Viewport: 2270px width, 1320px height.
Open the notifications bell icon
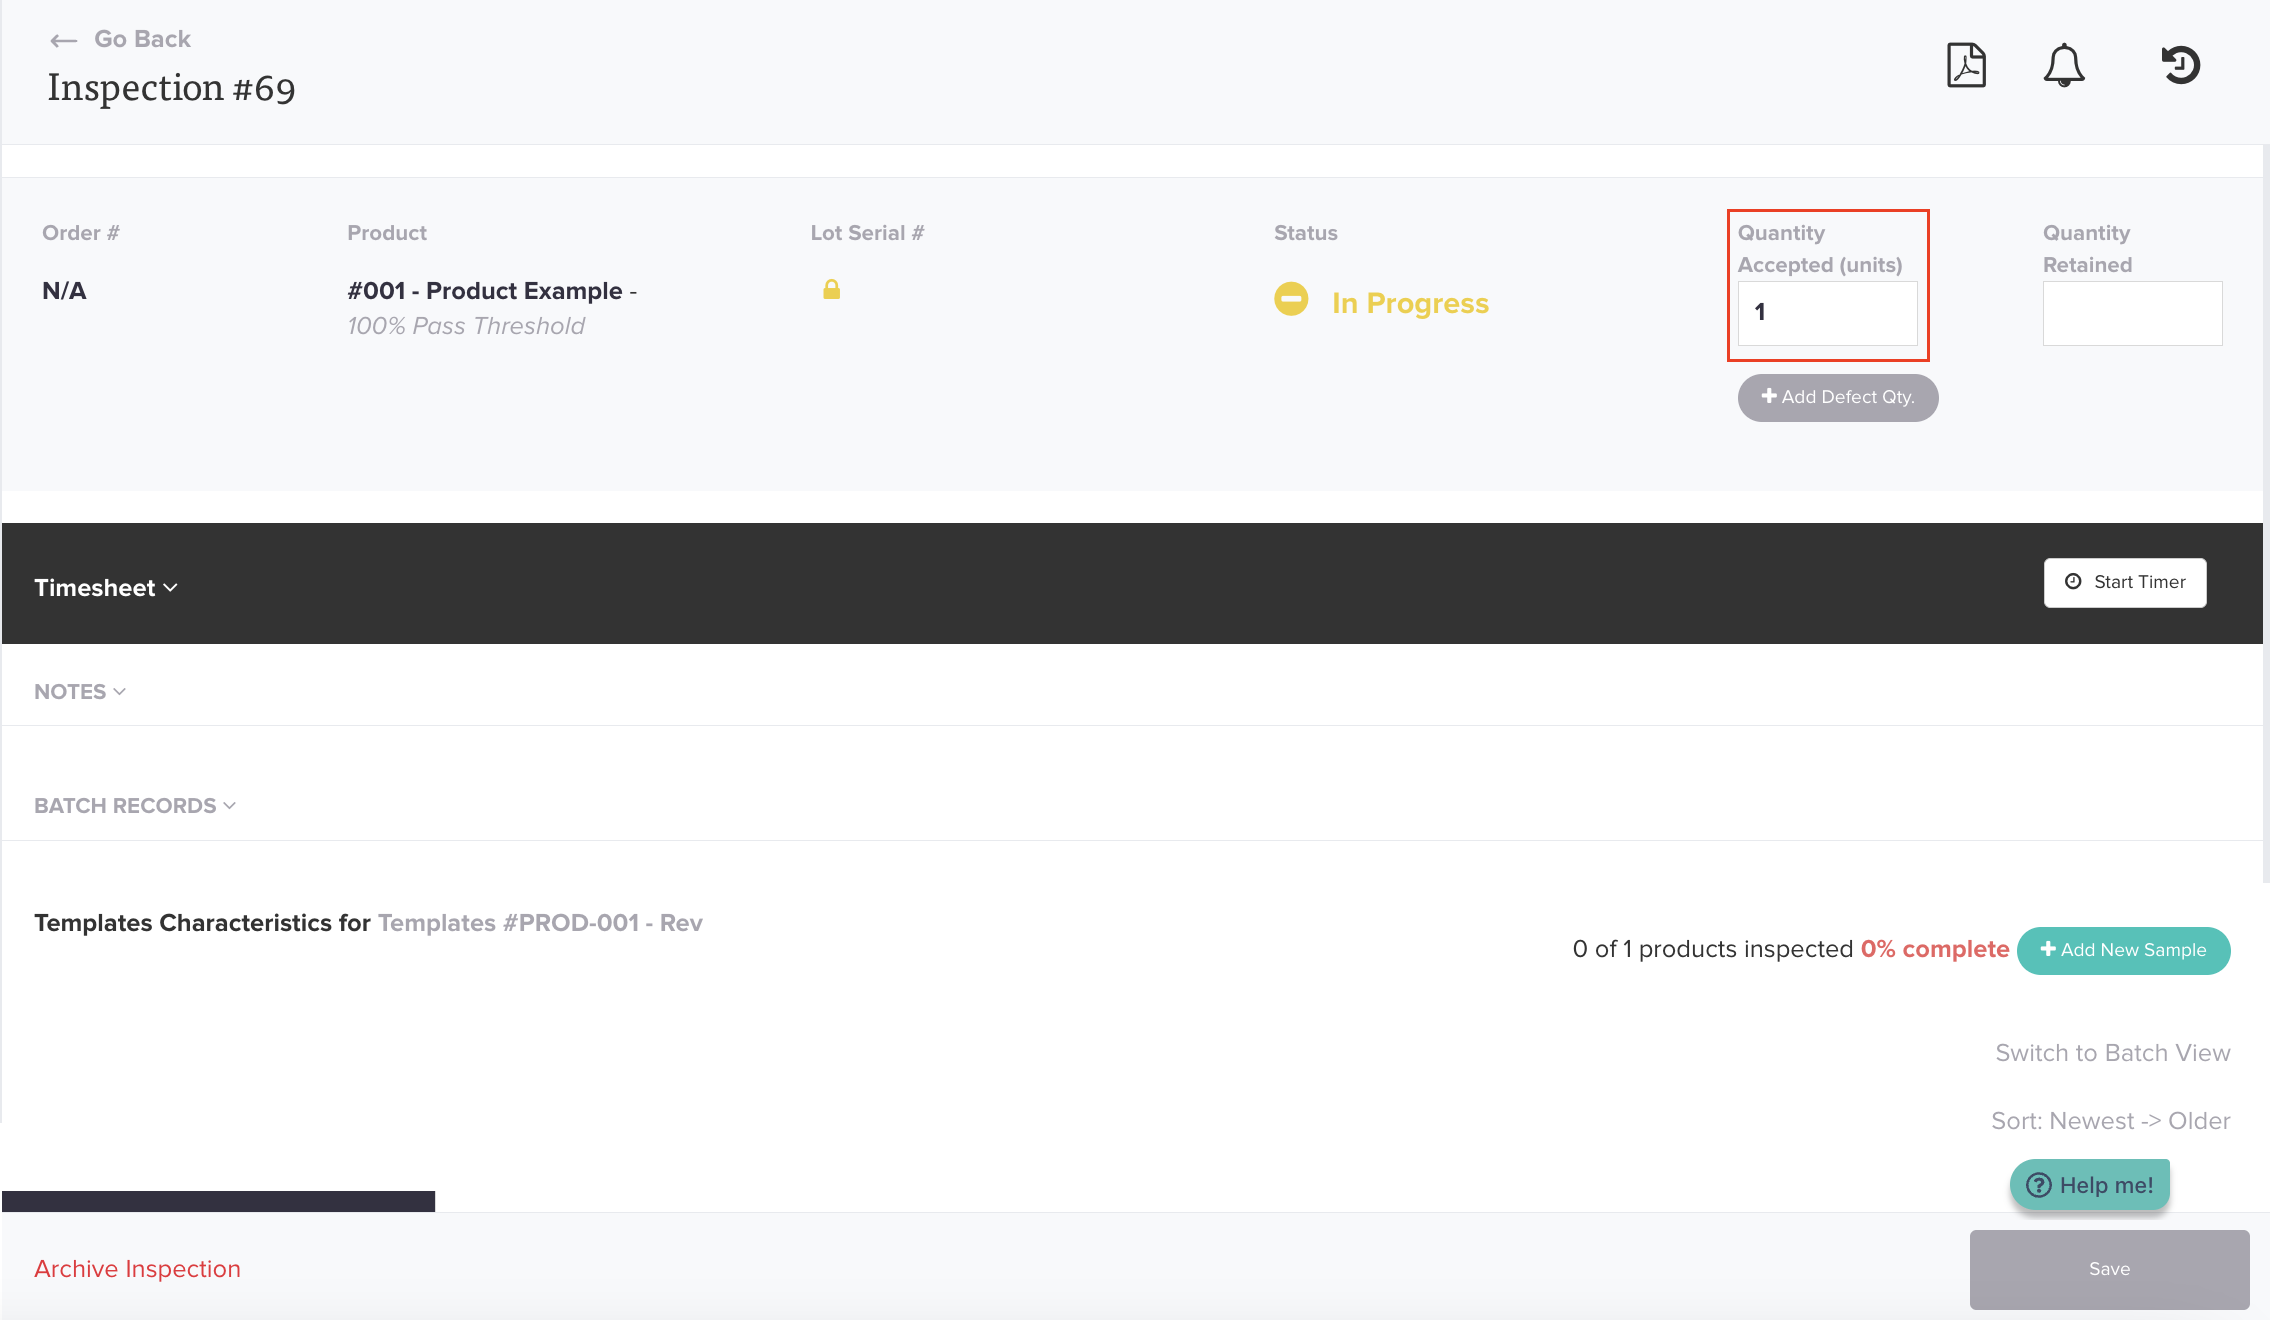[x=2063, y=66]
